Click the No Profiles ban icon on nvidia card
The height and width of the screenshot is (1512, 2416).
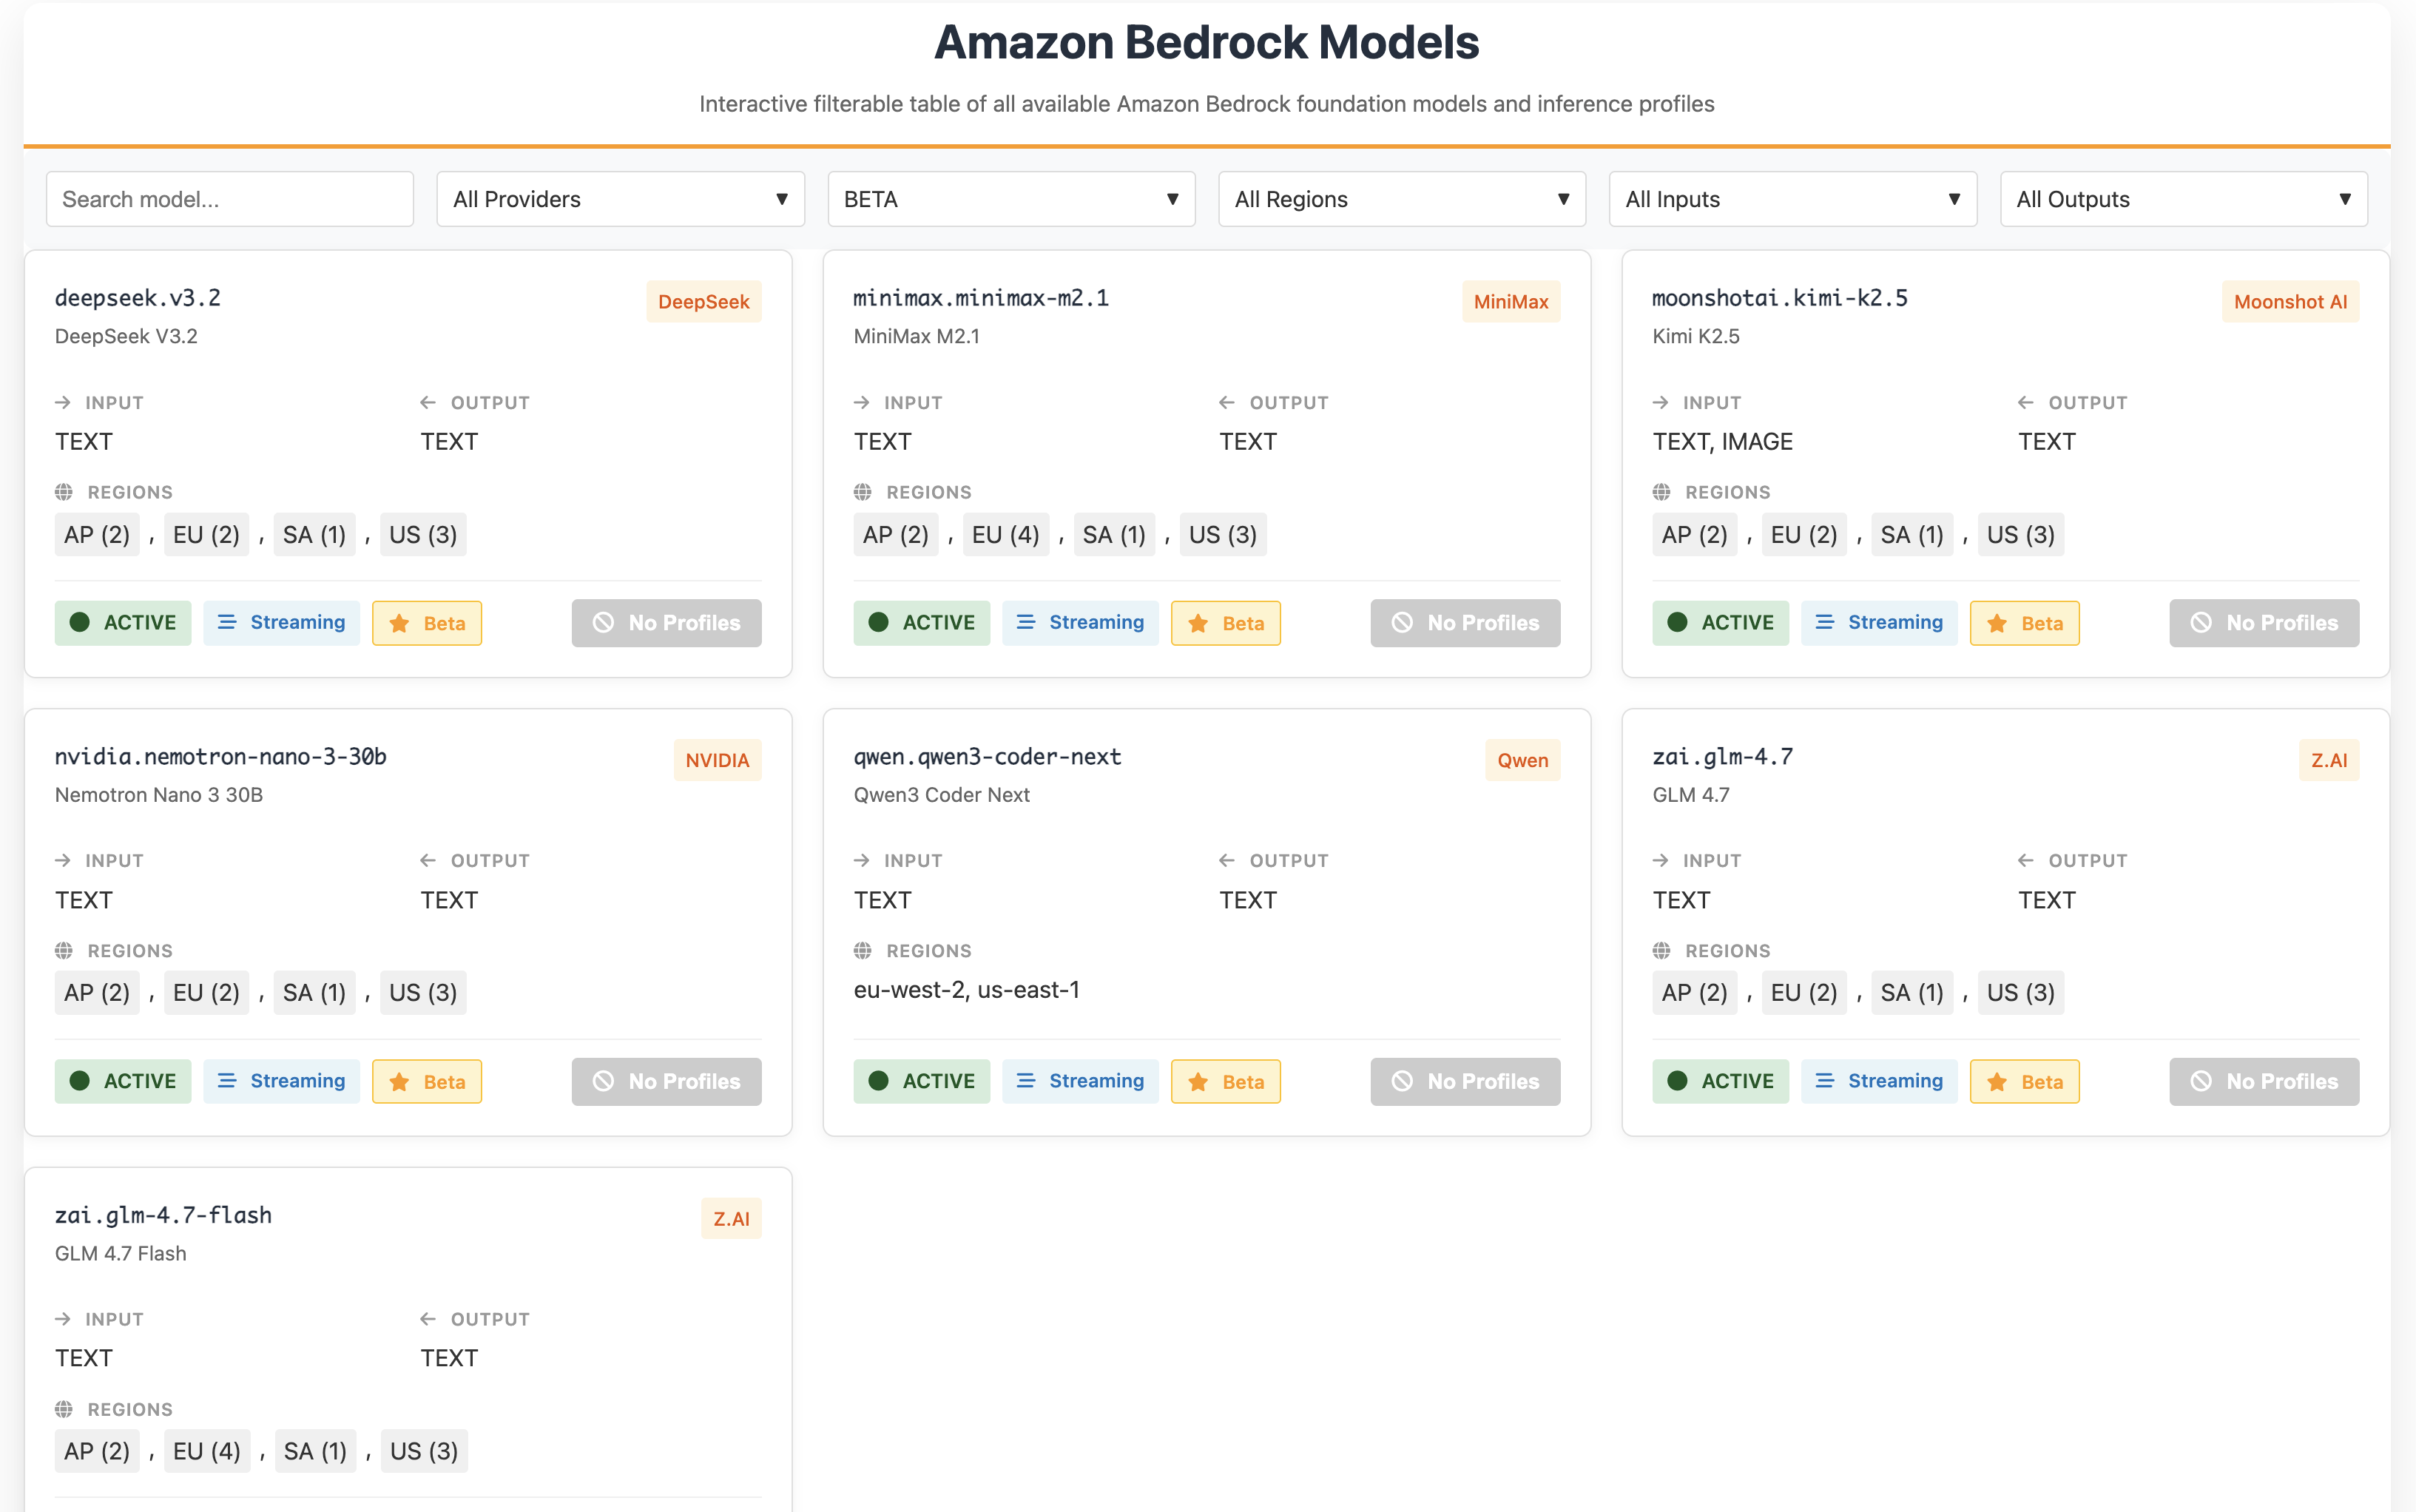click(603, 1081)
